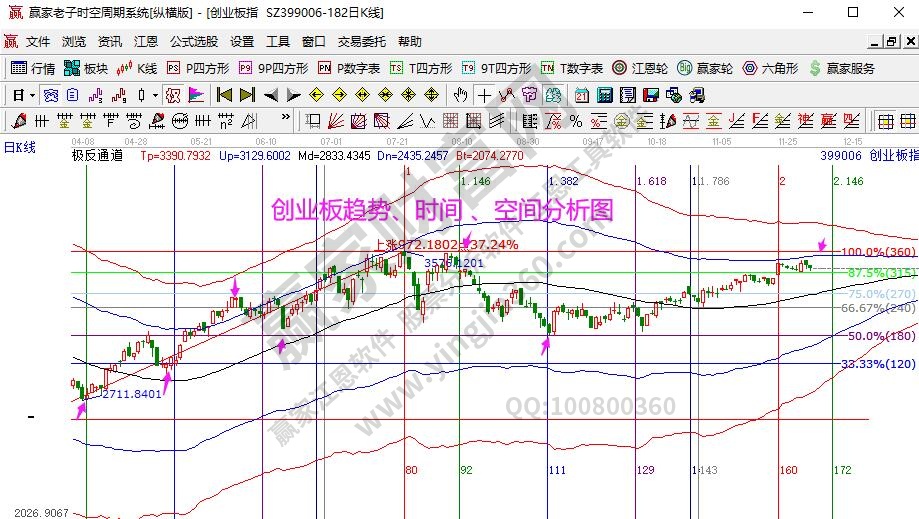Screen dimensions: 919x519
Task: Expand the 日 period dropdown arrow
Action: point(32,95)
